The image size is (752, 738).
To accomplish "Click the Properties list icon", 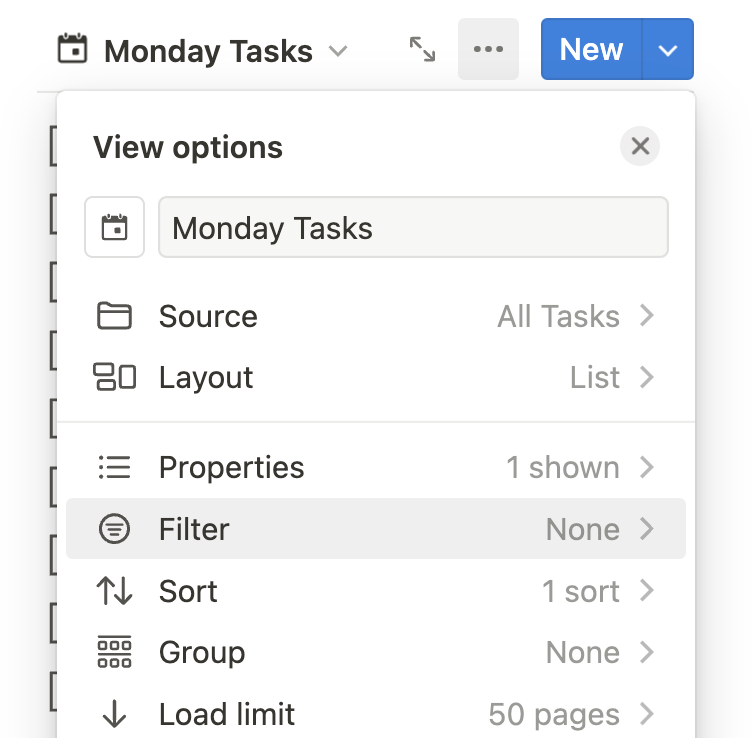I will click(114, 467).
